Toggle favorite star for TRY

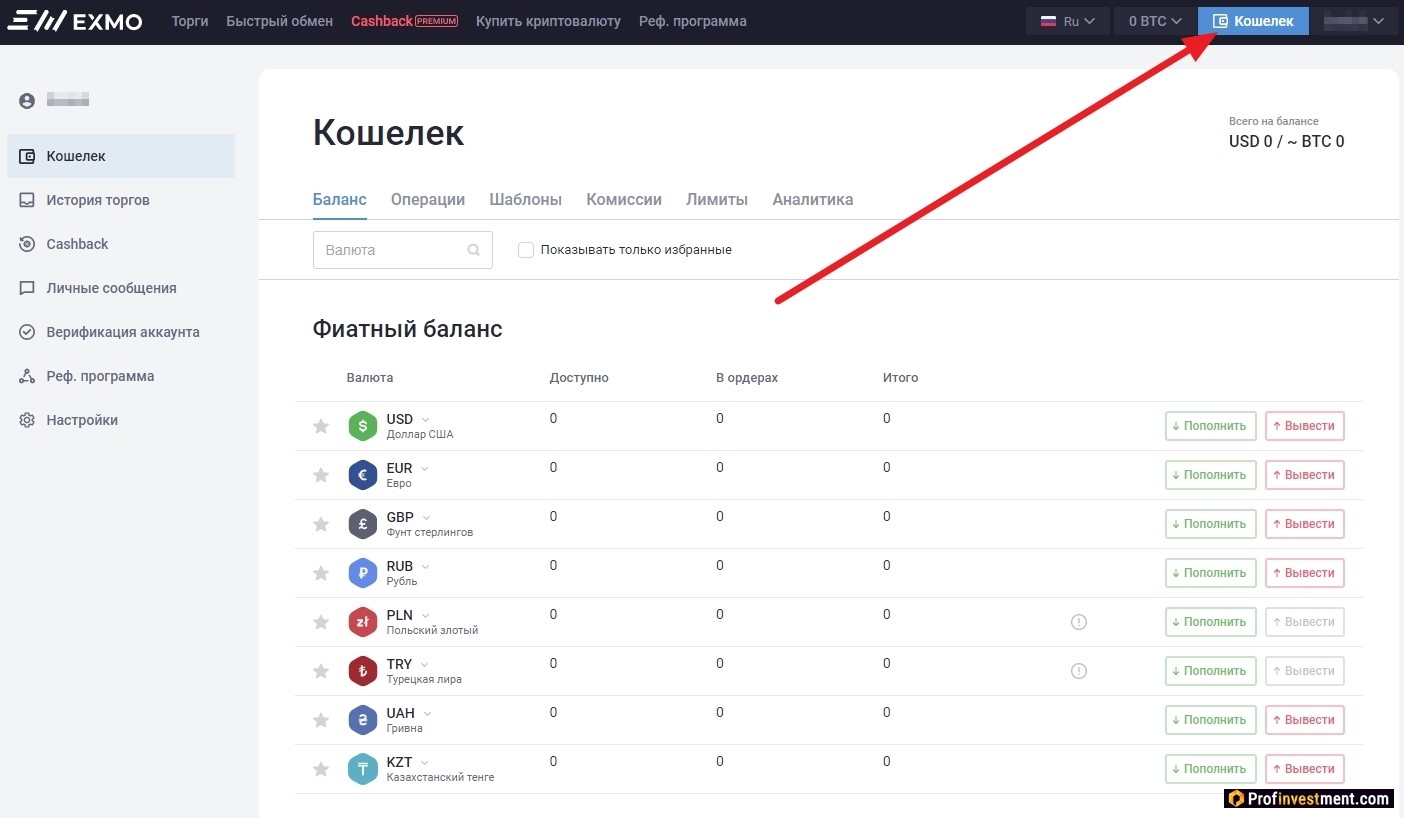[321, 671]
